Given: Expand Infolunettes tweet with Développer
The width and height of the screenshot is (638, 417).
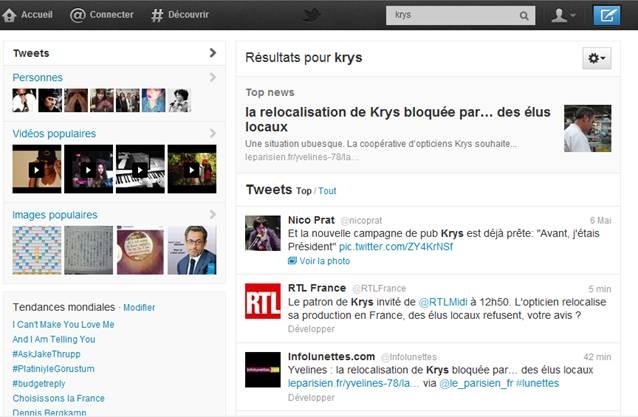Looking at the screenshot, I should pyautogui.click(x=311, y=397).
